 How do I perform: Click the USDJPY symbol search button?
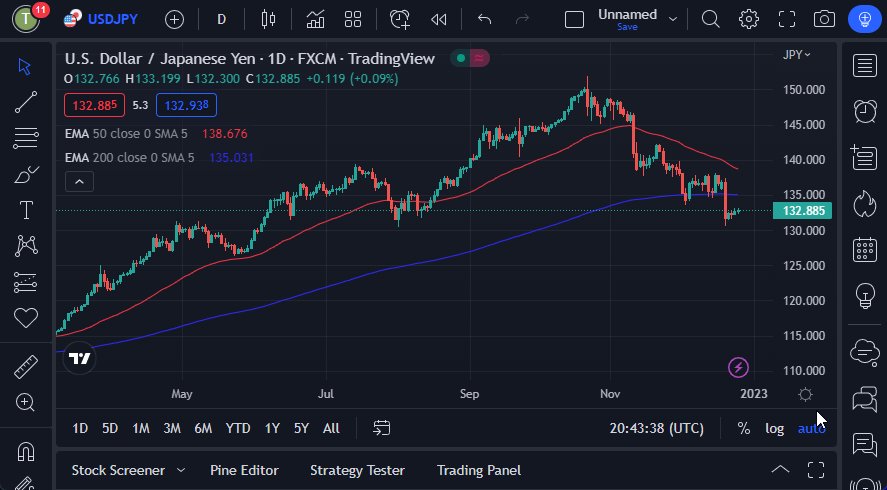point(100,19)
